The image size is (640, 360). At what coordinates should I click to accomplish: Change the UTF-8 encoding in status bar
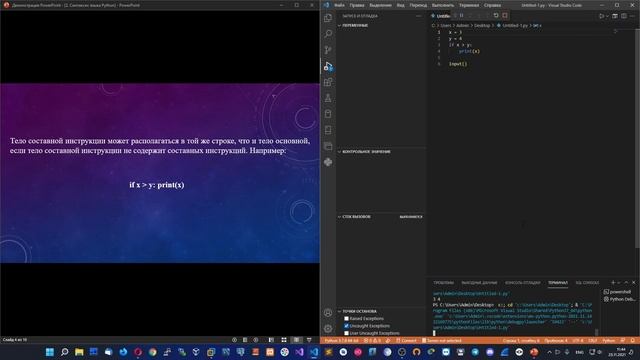[578, 340]
